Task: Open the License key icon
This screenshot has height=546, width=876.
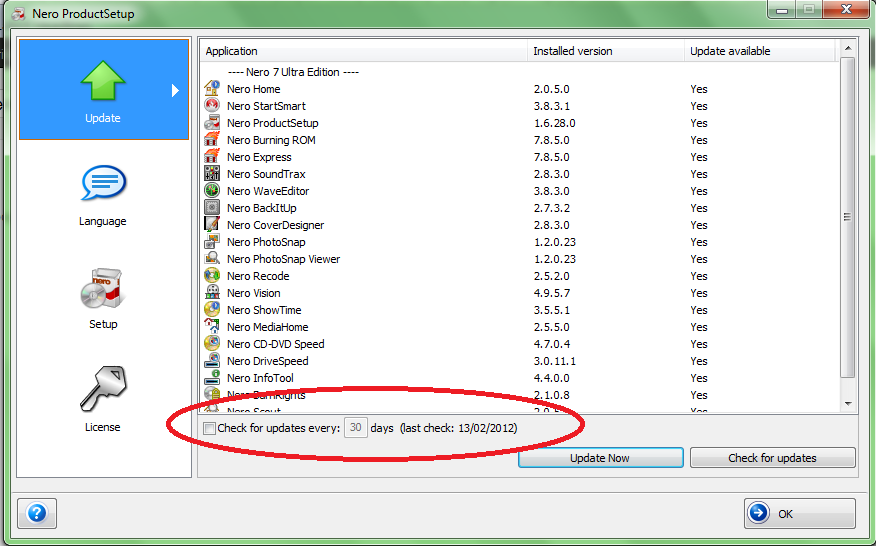Action: click(x=103, y=389)
